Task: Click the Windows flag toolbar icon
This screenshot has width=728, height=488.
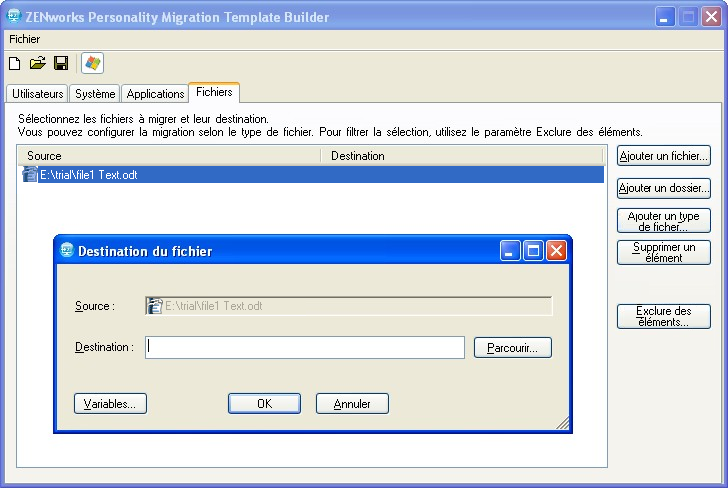Action: (x=92, y=63)
